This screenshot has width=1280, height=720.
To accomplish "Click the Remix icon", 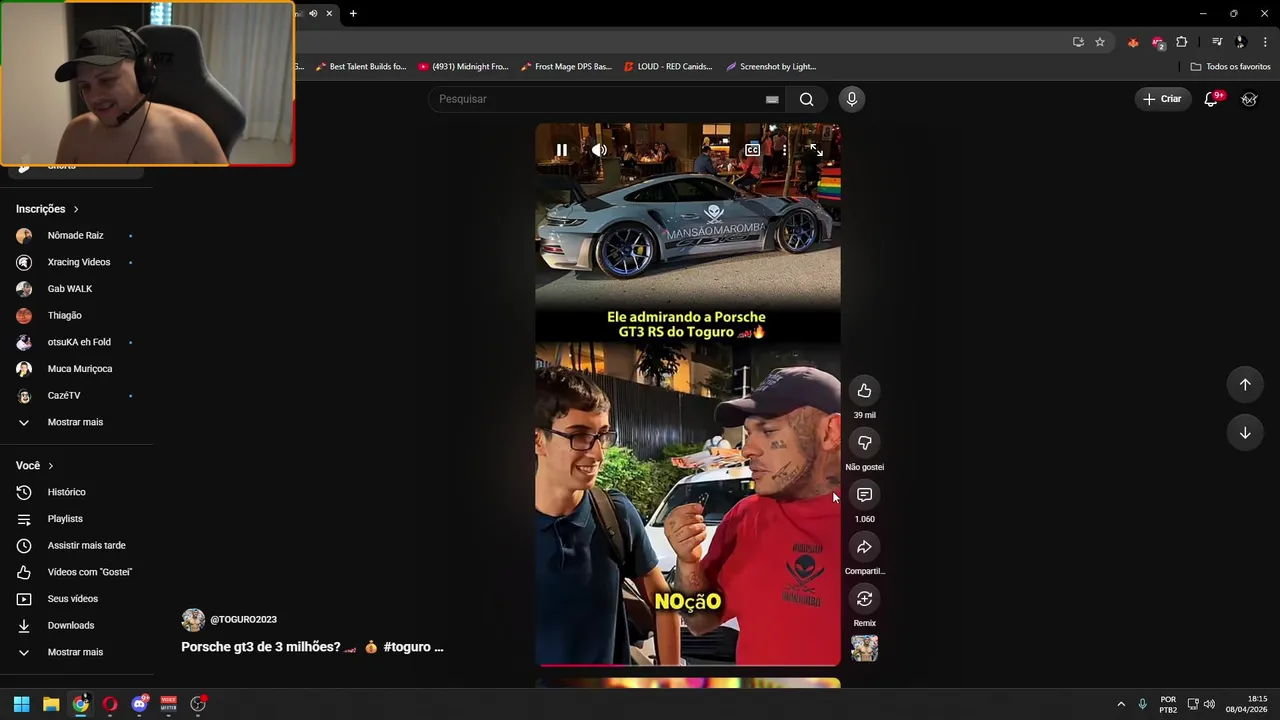I will (865, 599).
